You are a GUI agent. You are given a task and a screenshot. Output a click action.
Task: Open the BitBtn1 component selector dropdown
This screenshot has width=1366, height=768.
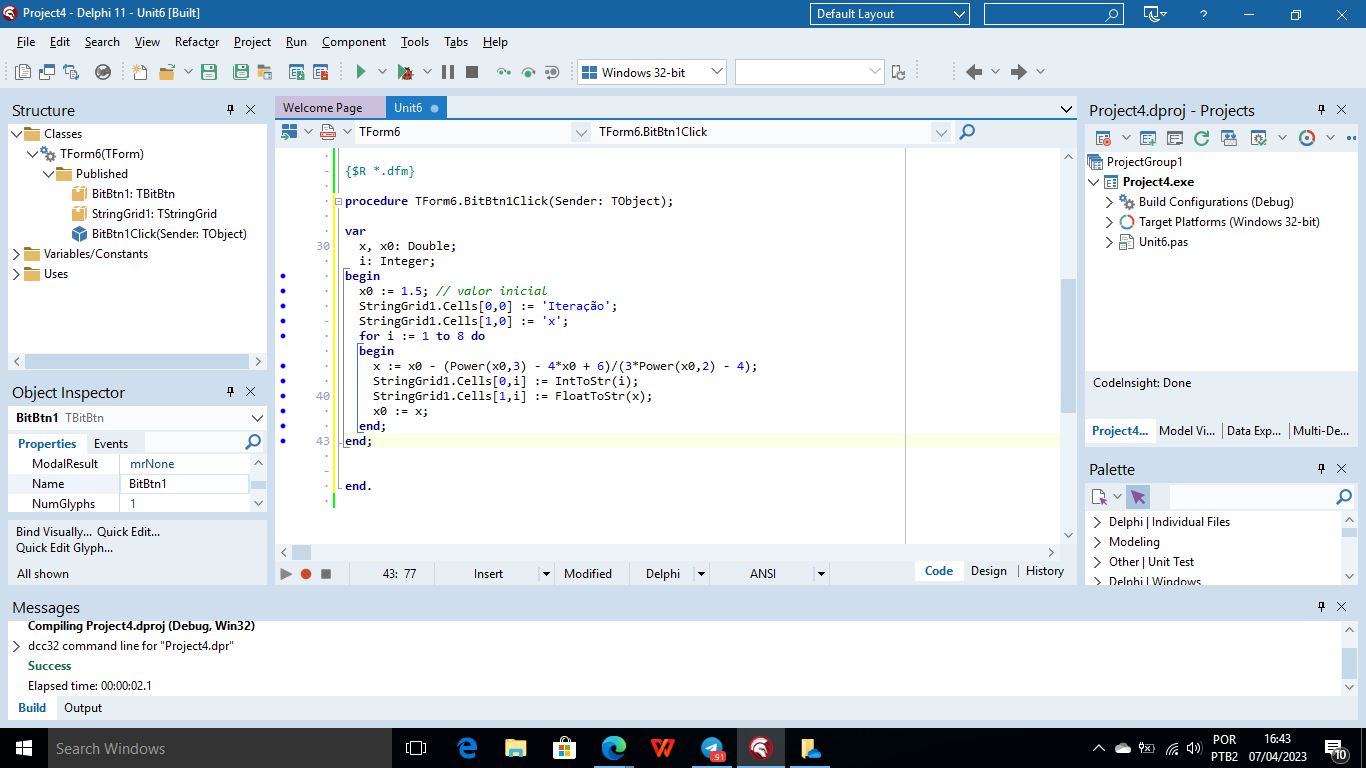coord(258,418)
